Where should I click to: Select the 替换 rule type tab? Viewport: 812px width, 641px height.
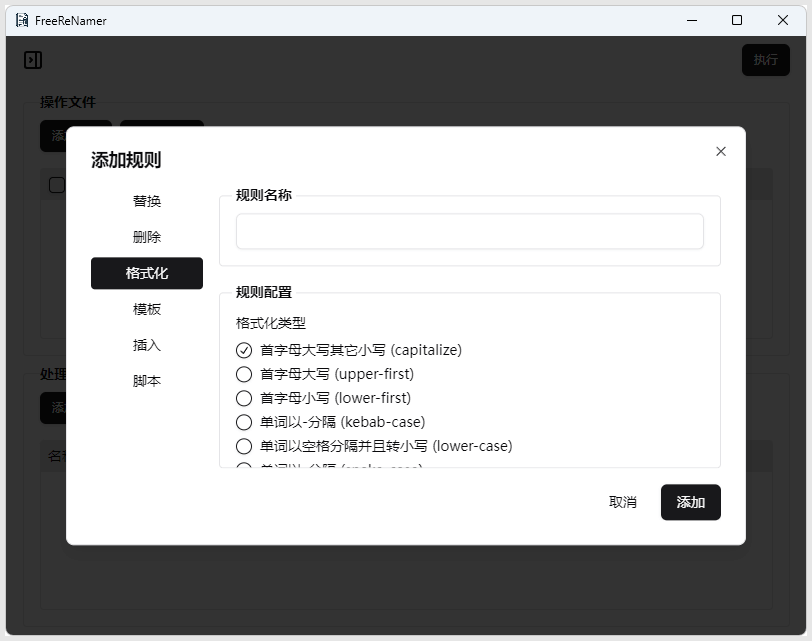click(x=147, y=201)
